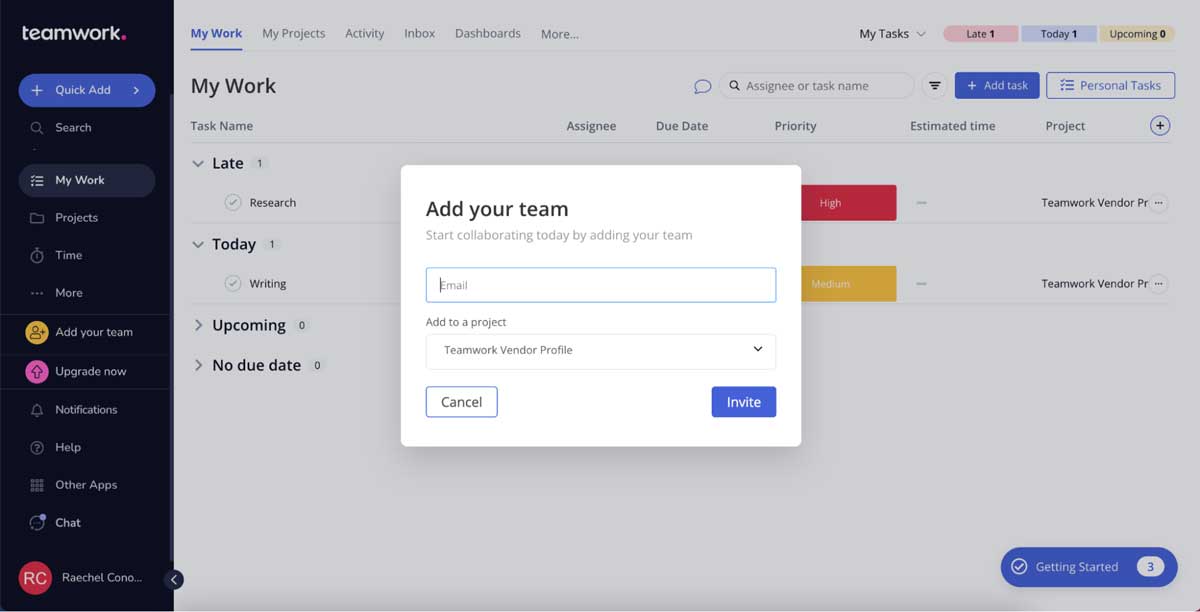Click inside the Email input field
1200x612 pixels.
tap(600, 284)
